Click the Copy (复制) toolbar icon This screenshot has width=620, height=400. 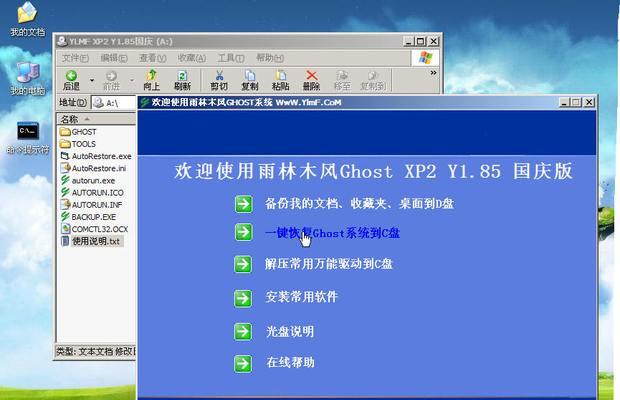tap(250, 80)
